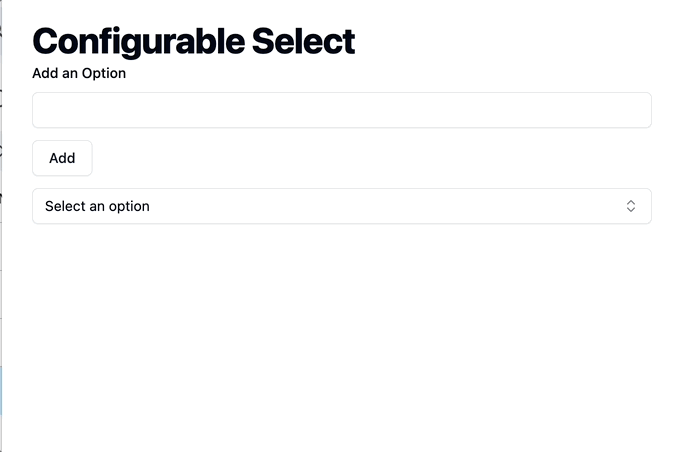
Task: Click the downward arrow of the select chevron
Action: (x=631, y=210)
